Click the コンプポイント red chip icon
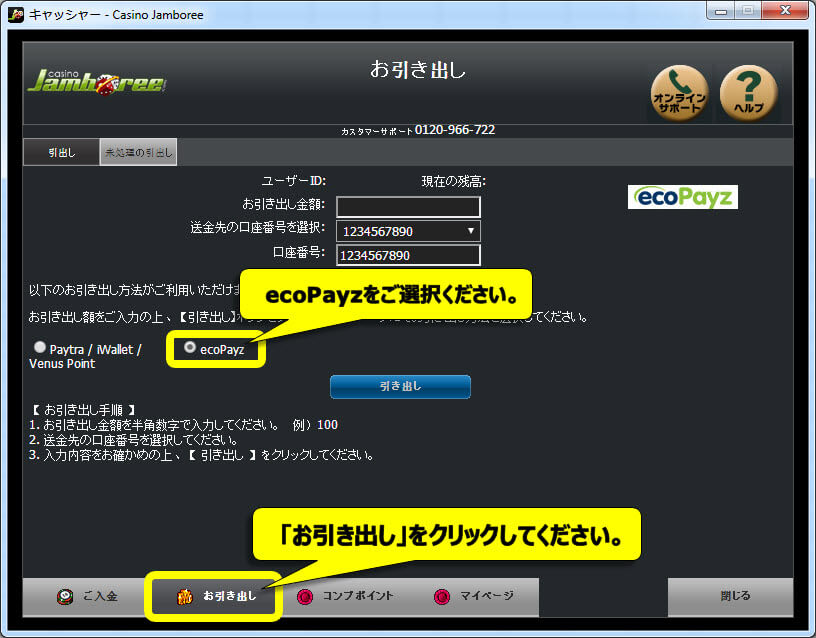Image resolution: width=816 pixels, height=638 pixels. (305, 596)
